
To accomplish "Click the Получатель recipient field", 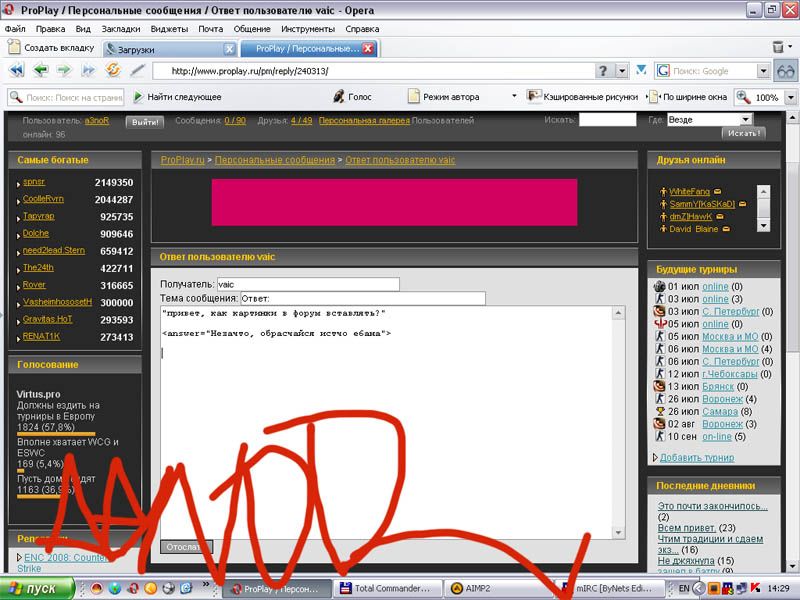I will point(308,284).
